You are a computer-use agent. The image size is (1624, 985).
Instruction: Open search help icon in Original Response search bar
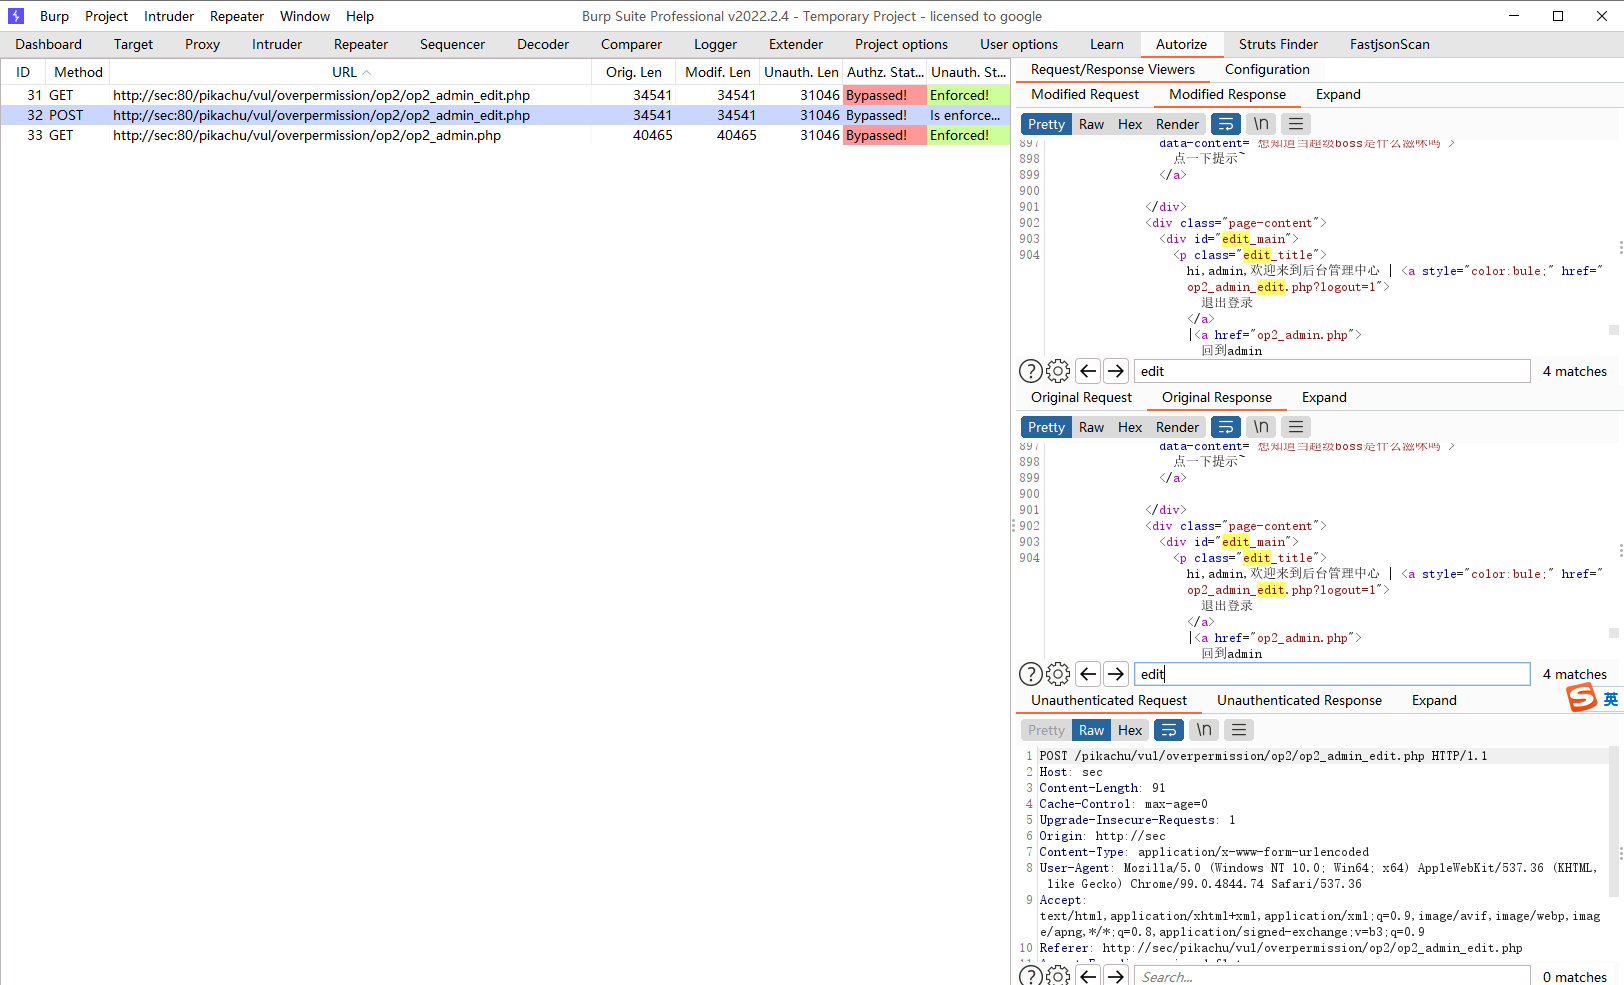pos(1030,674)
